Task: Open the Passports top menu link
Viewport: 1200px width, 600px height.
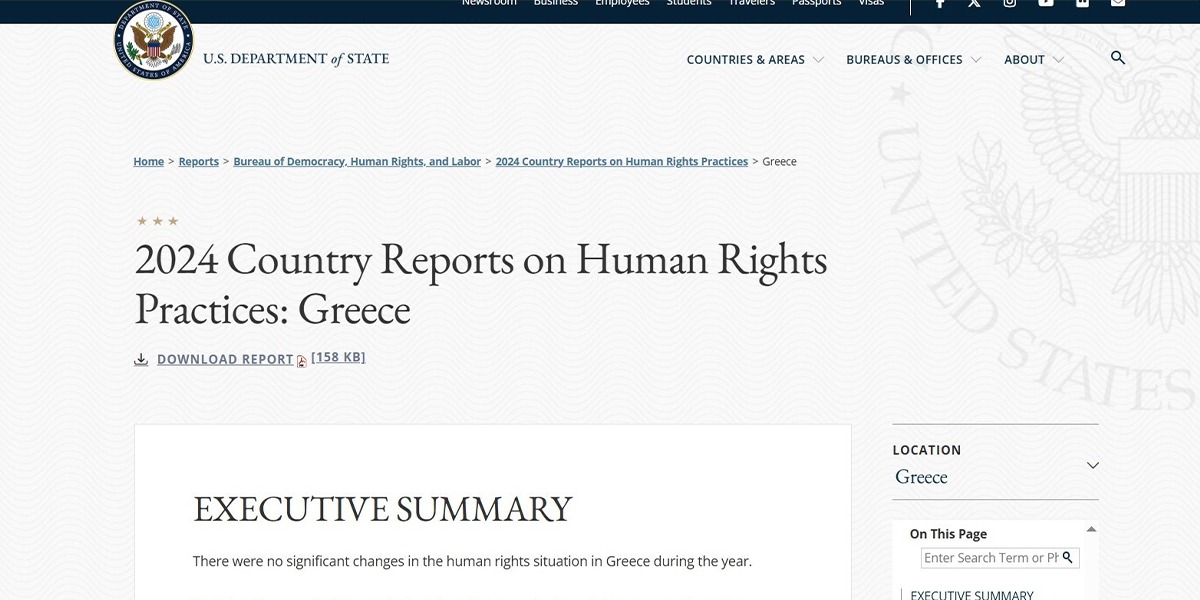Action: coord(817,3)
